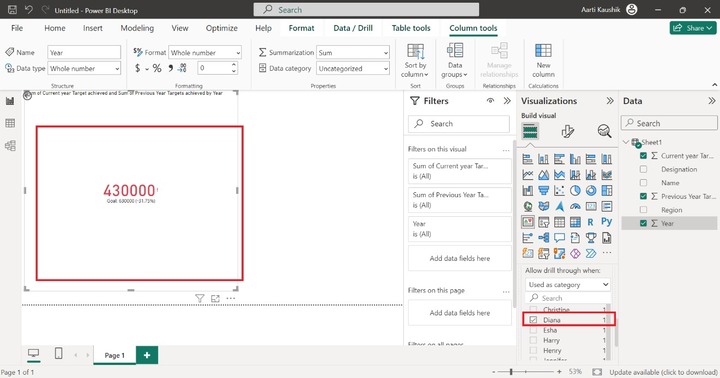Select the Decomposition tree visual

[x=544, y=238]
